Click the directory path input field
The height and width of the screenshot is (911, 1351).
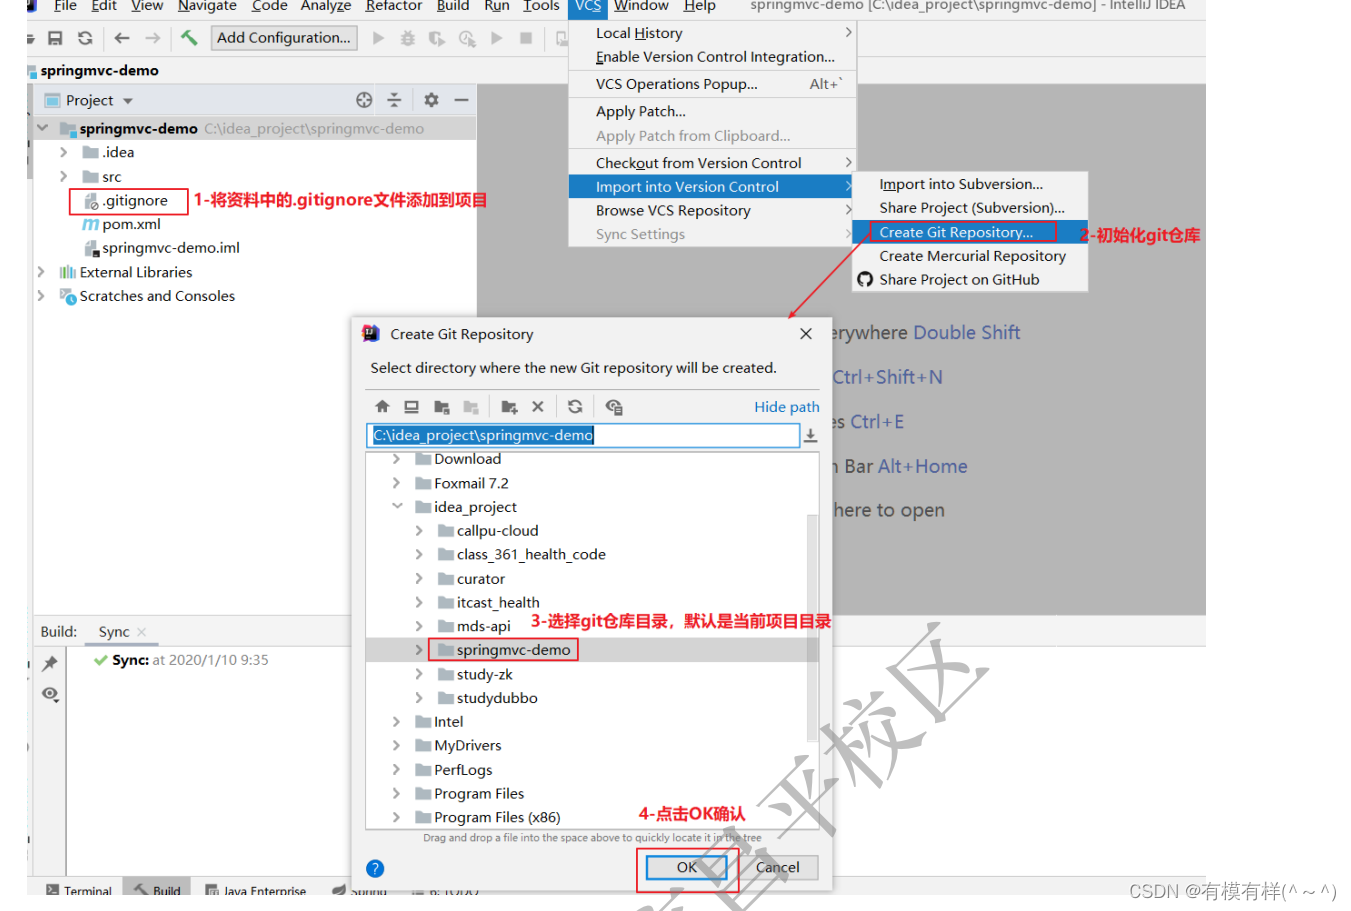(x=583, y=435)
